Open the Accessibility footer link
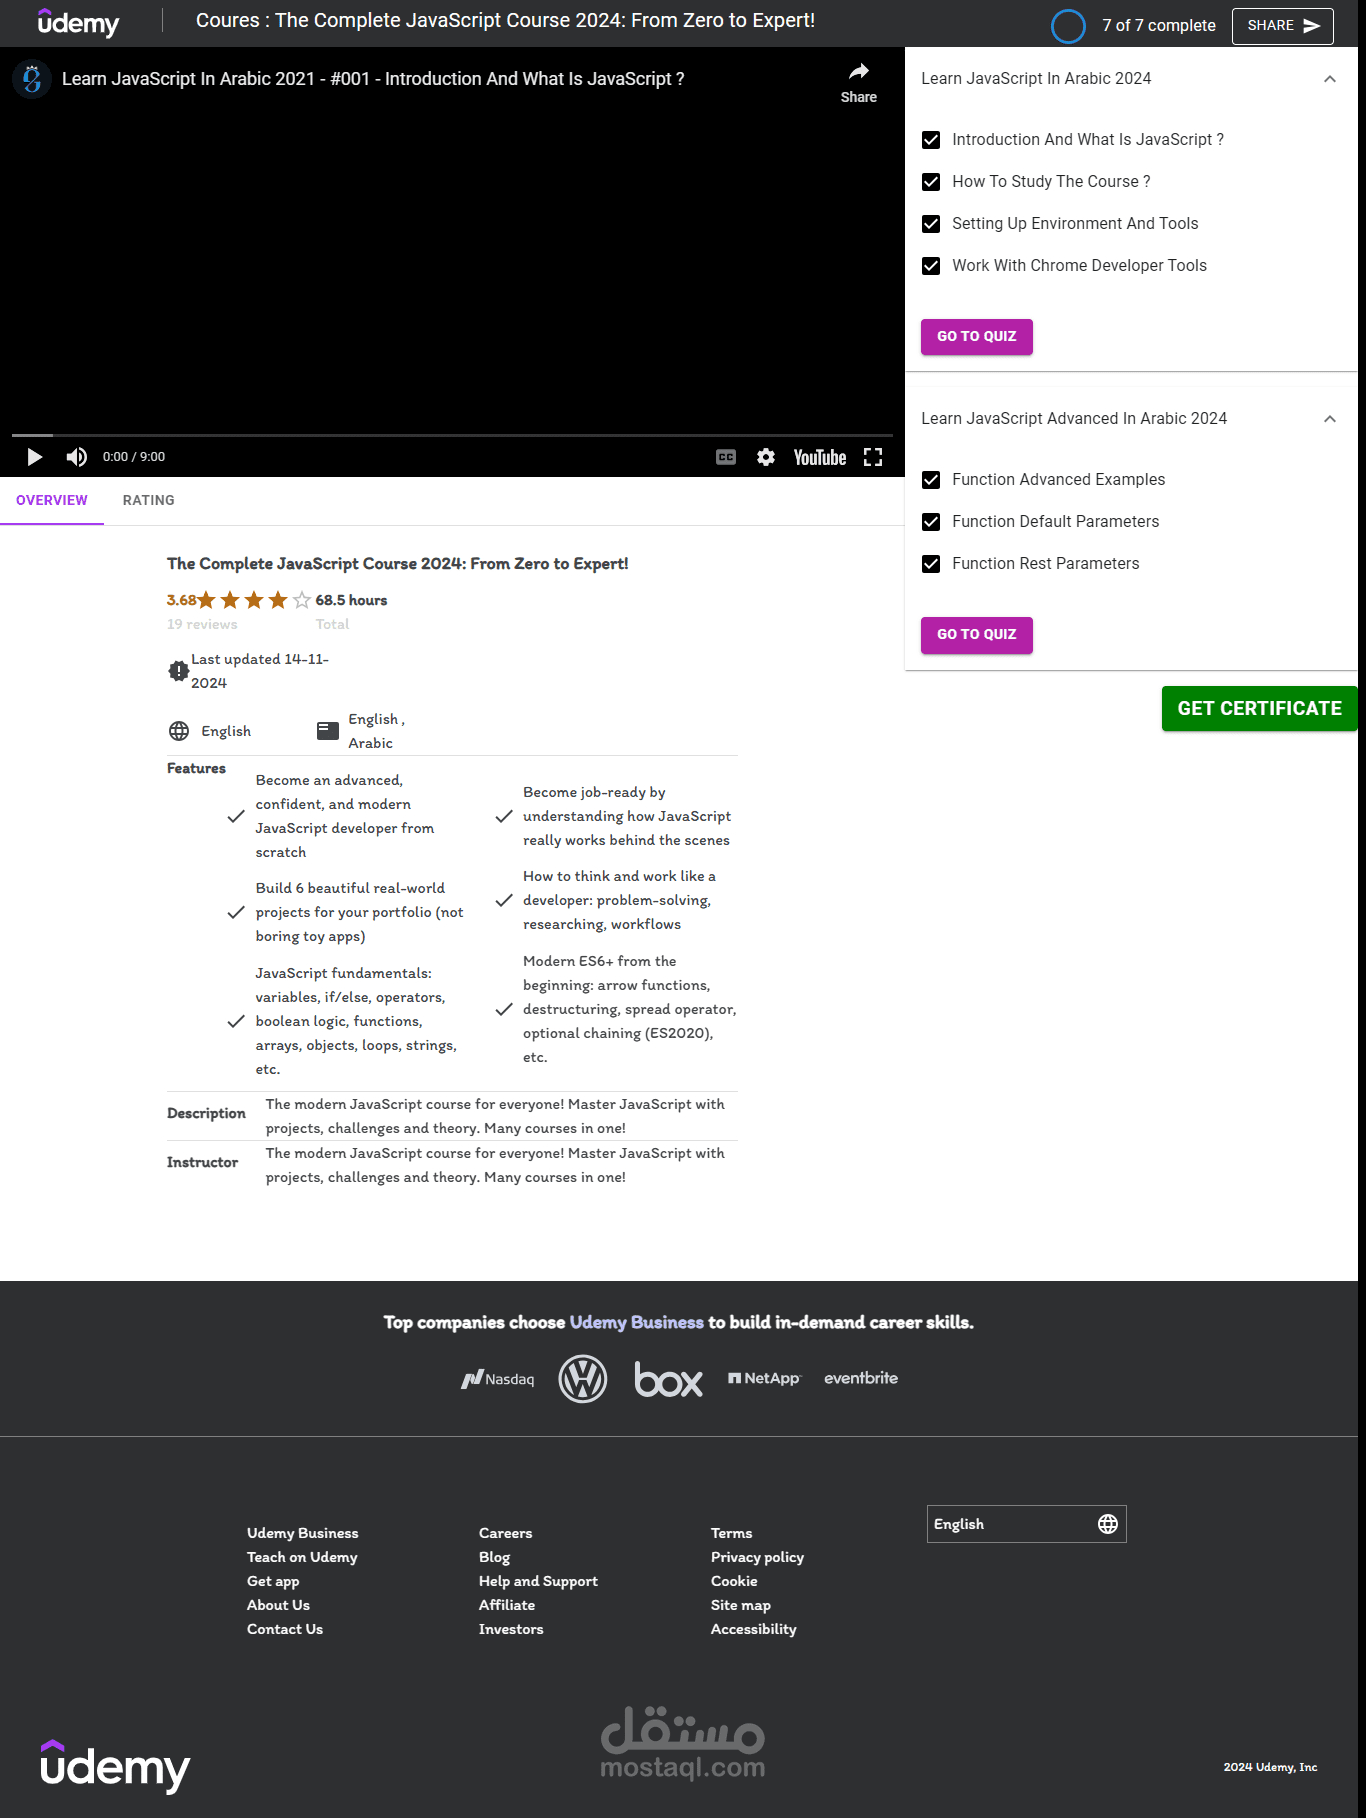Viewport: 1366px width, 1818px height. [x=754, y=1629]
